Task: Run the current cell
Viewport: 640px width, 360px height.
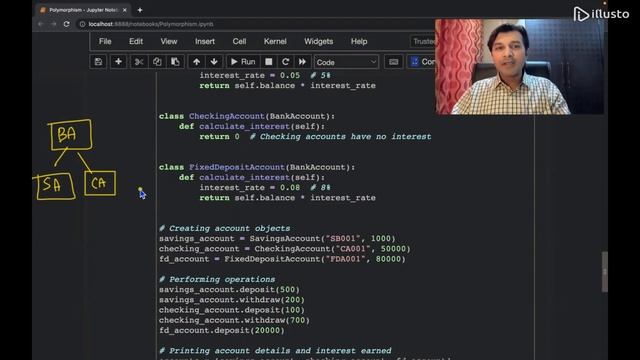Action: click(x=243, y=62)
